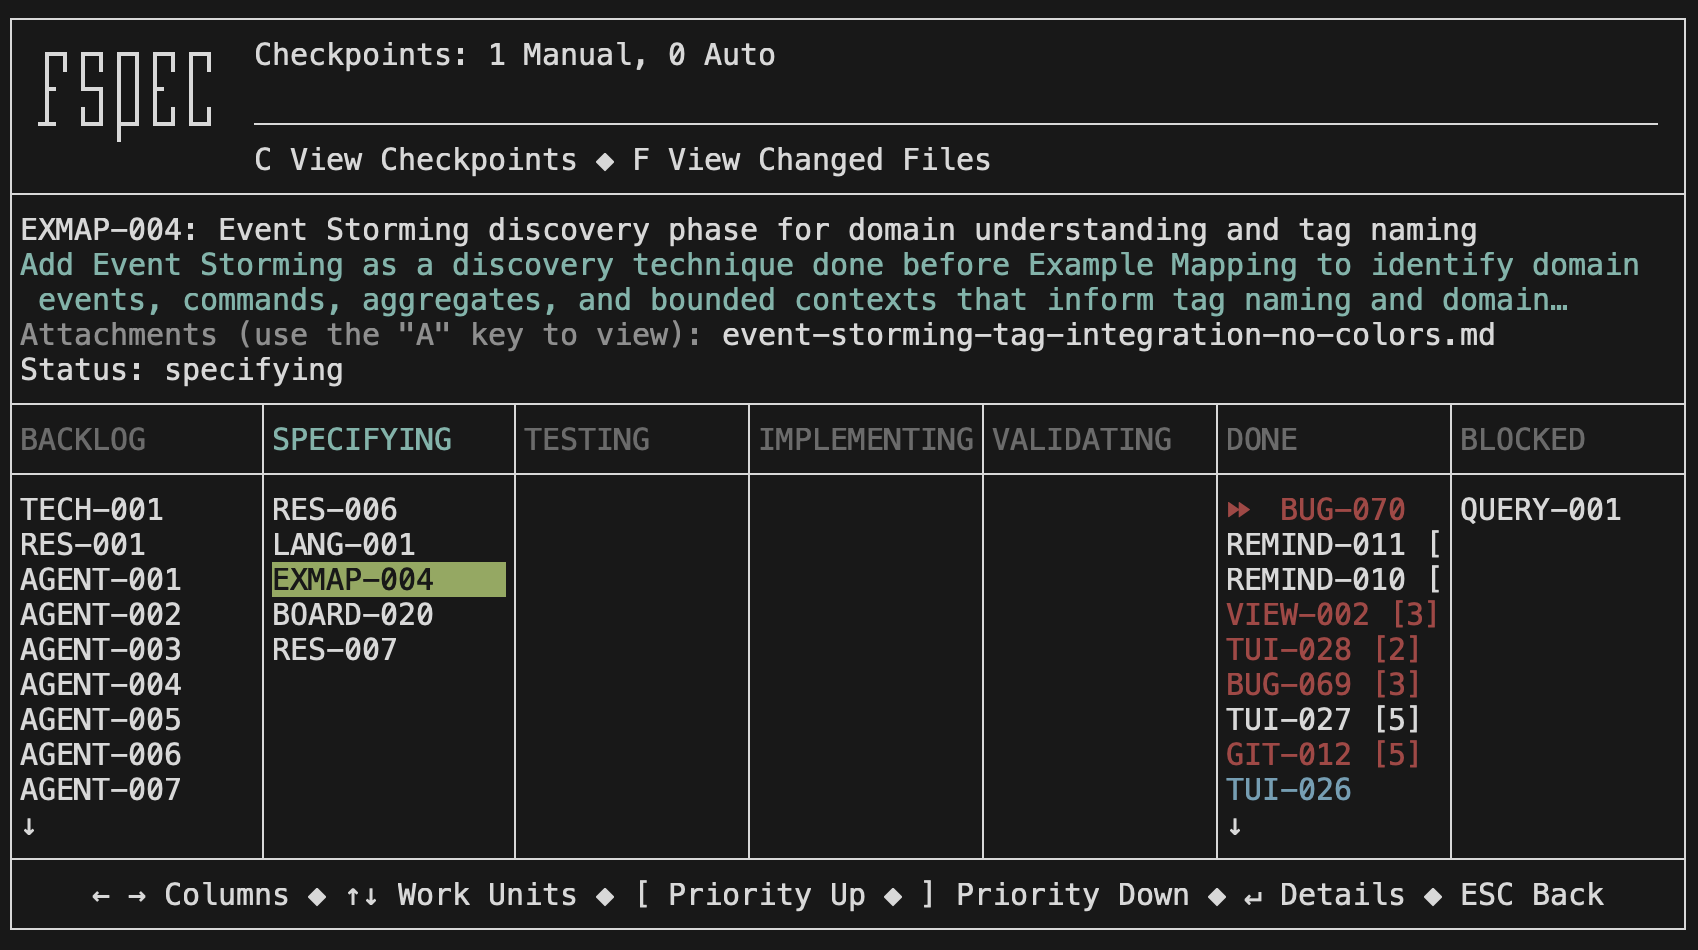Open attachment event-storming-tag-integration-no-colors.md
The image size is (1698, 950).
click(x=1108, y=335)
